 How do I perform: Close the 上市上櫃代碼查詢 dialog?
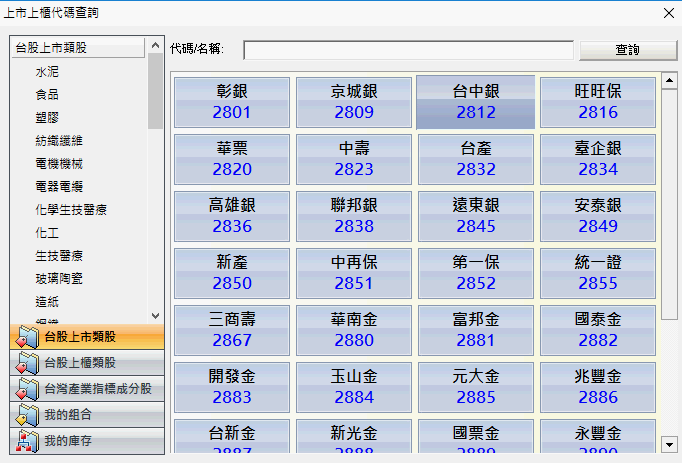pos(668,12)
